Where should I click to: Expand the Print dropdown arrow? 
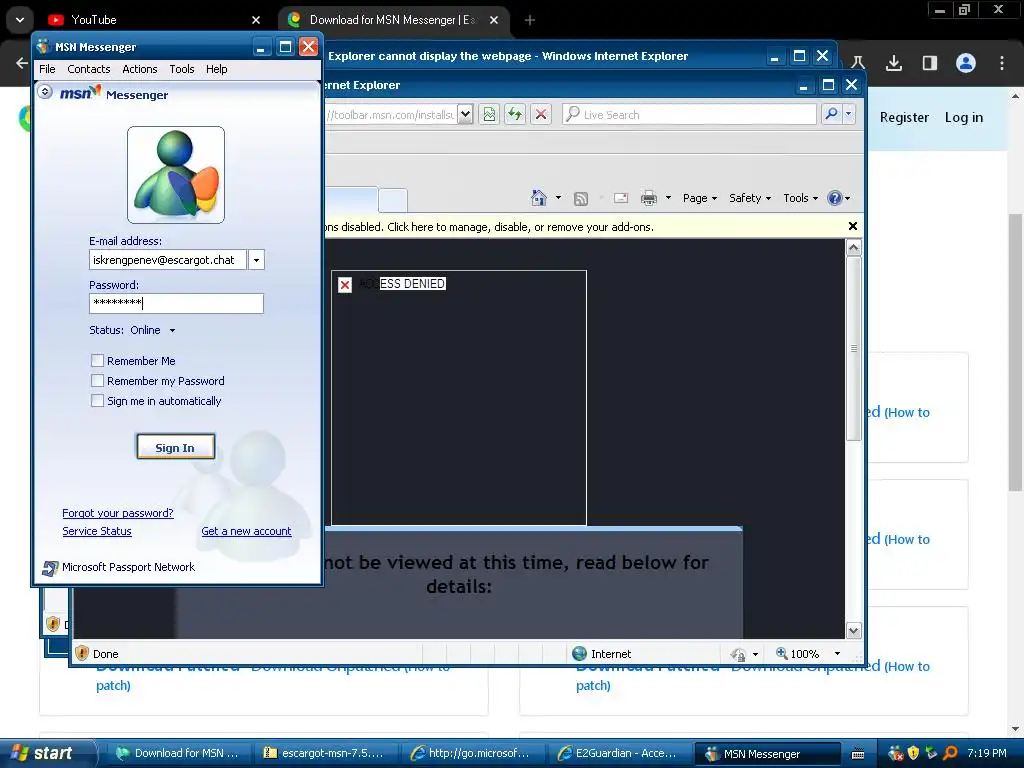coord(668,198)
